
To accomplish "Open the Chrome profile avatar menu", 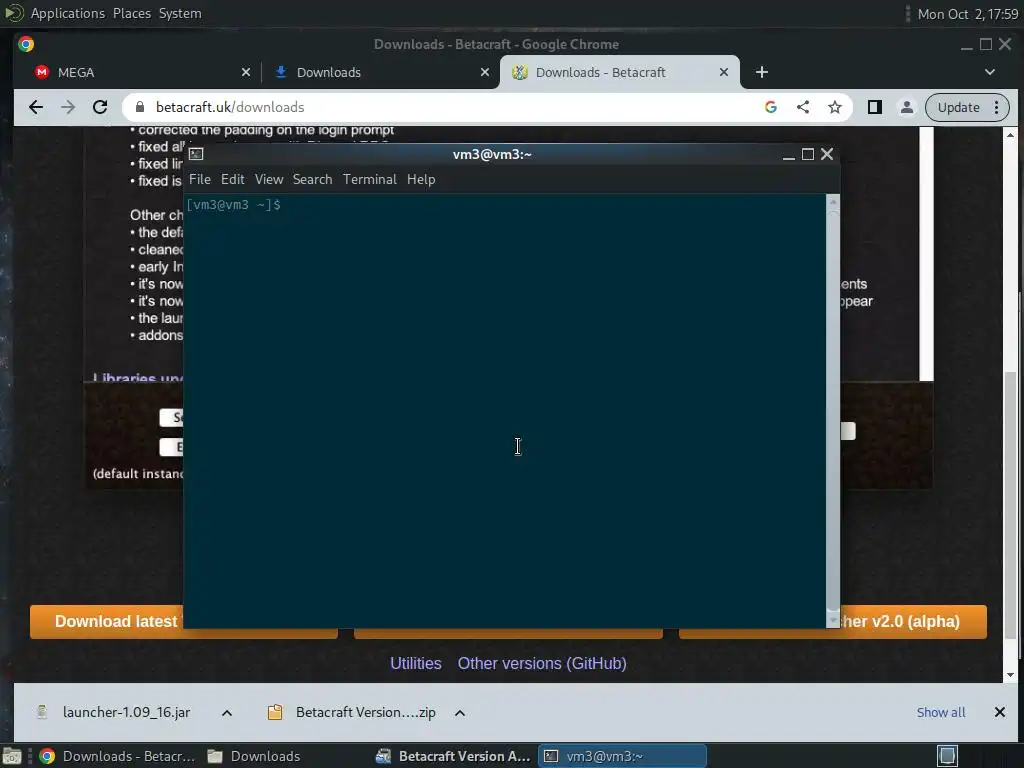I will pos(906,107).
